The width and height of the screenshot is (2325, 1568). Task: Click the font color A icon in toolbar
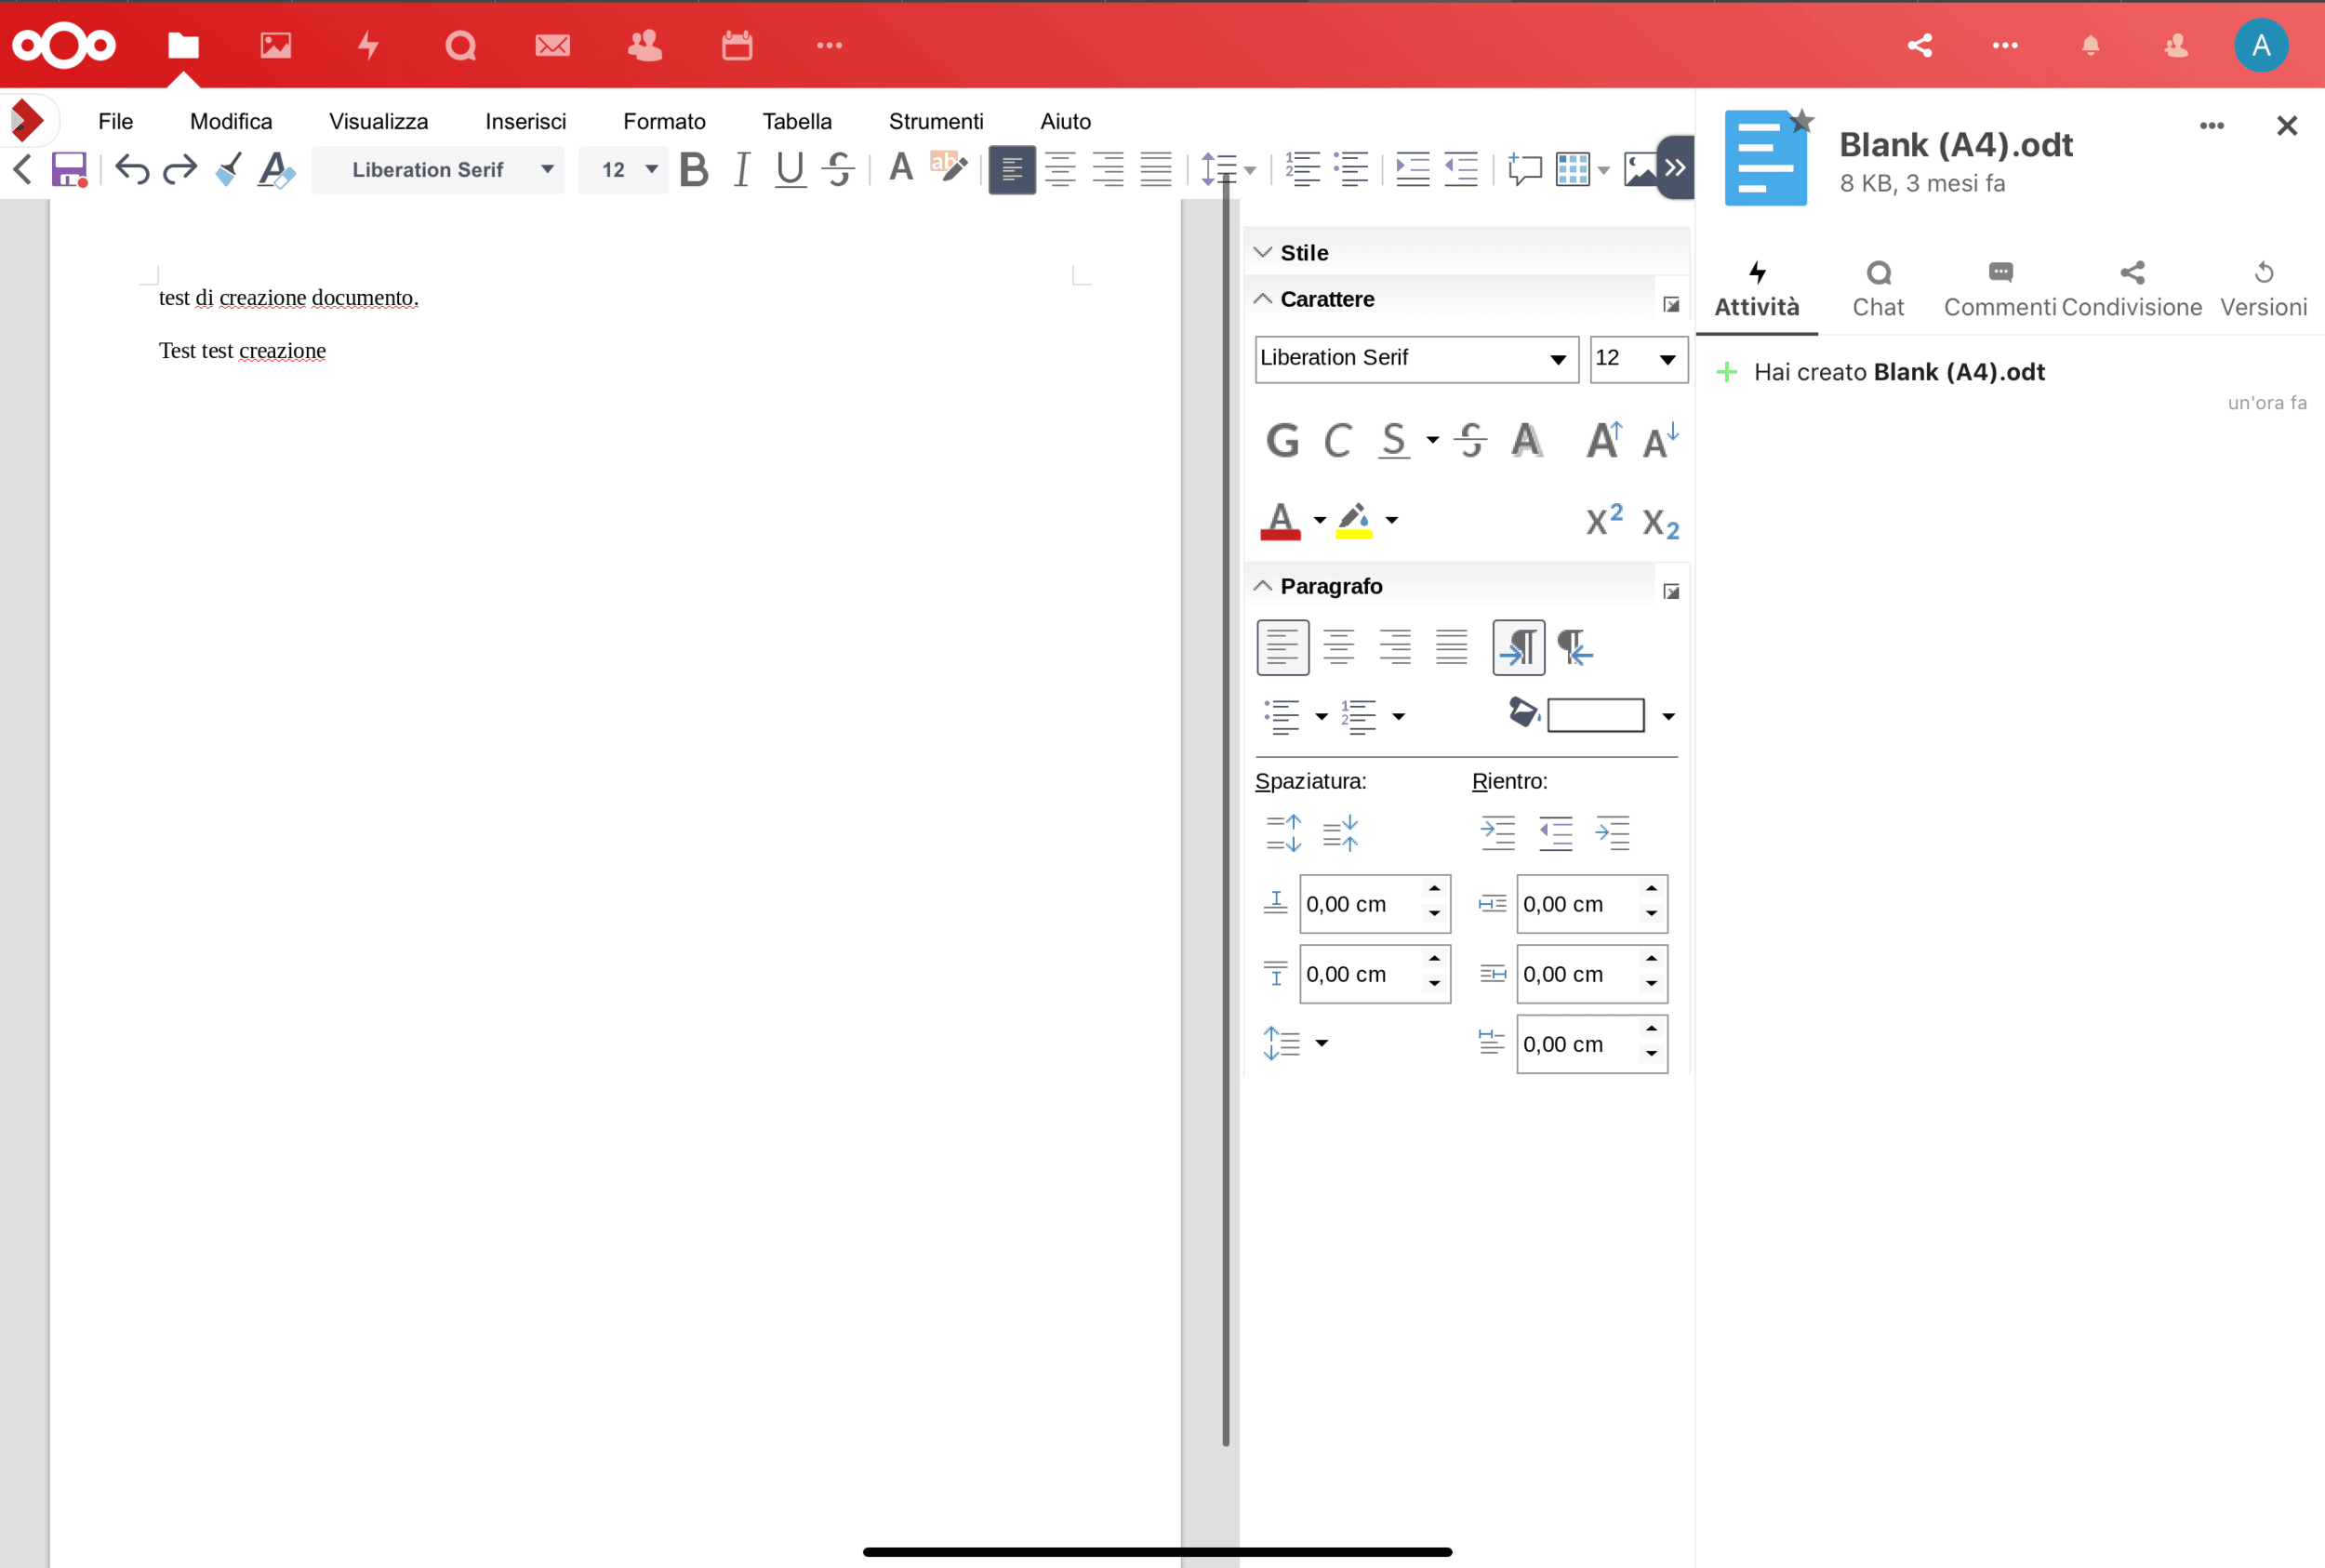coord(901,168)
